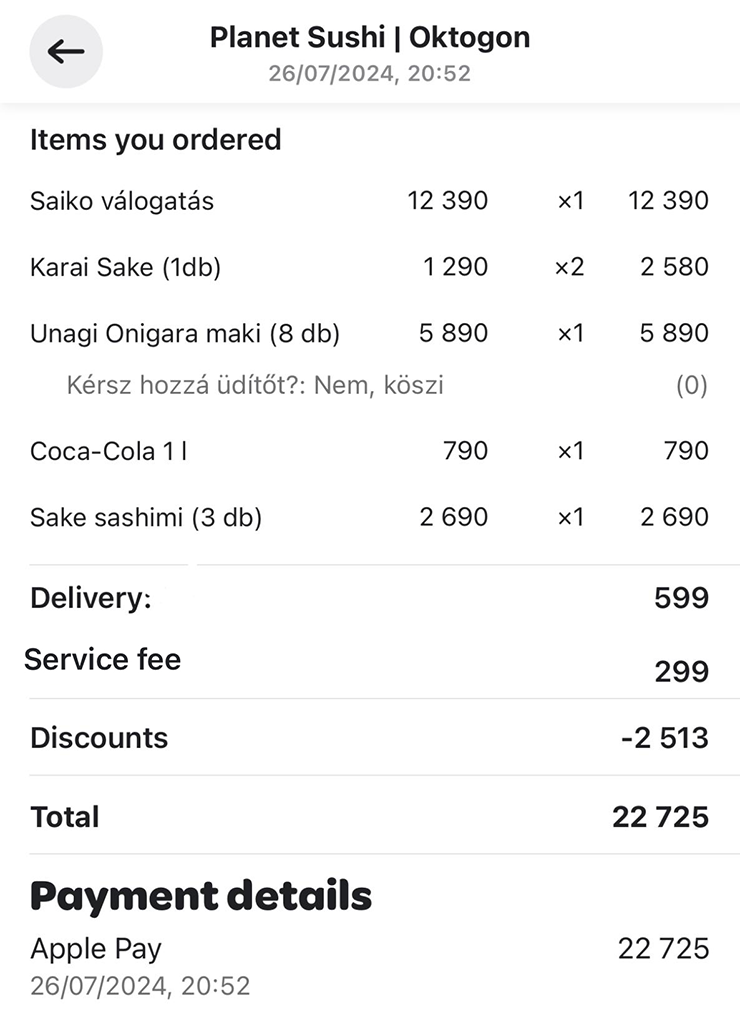The width and height of the screenshot is (740, 1030).
Task: Select the -2 513 discount amount
Action: (664, 738)
